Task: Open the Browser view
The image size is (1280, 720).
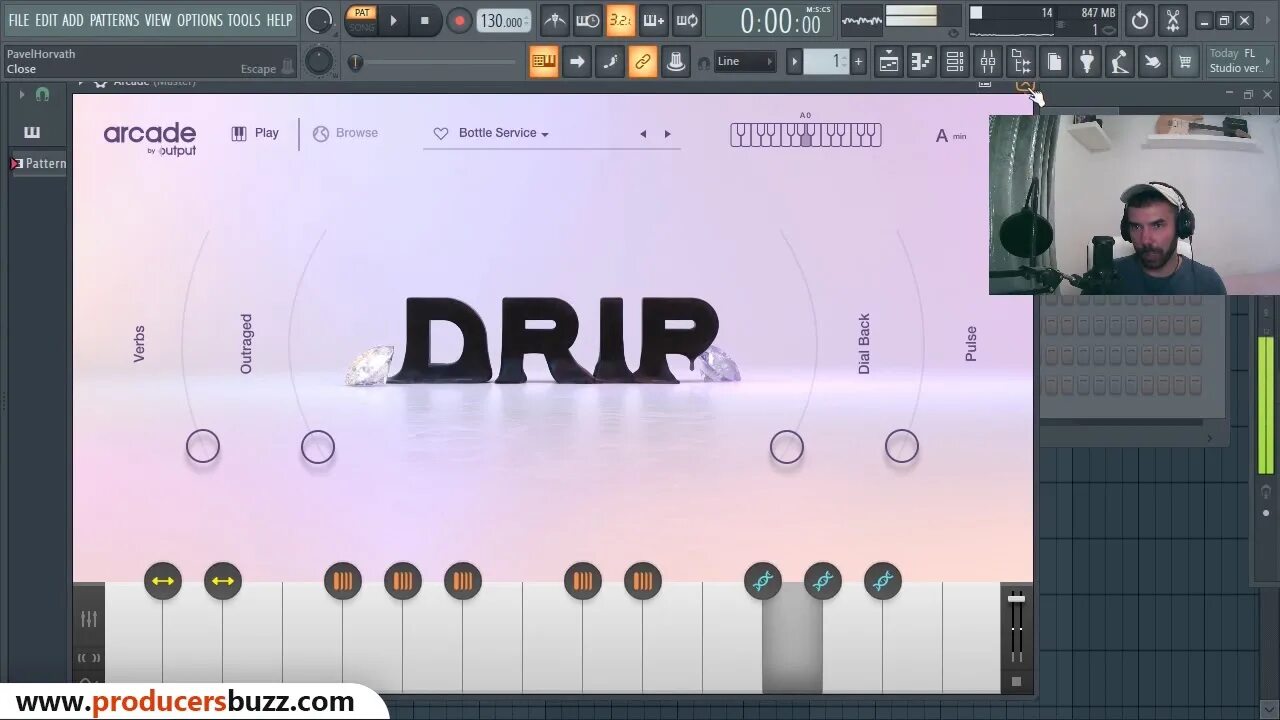Action: tap(1021, 62)
